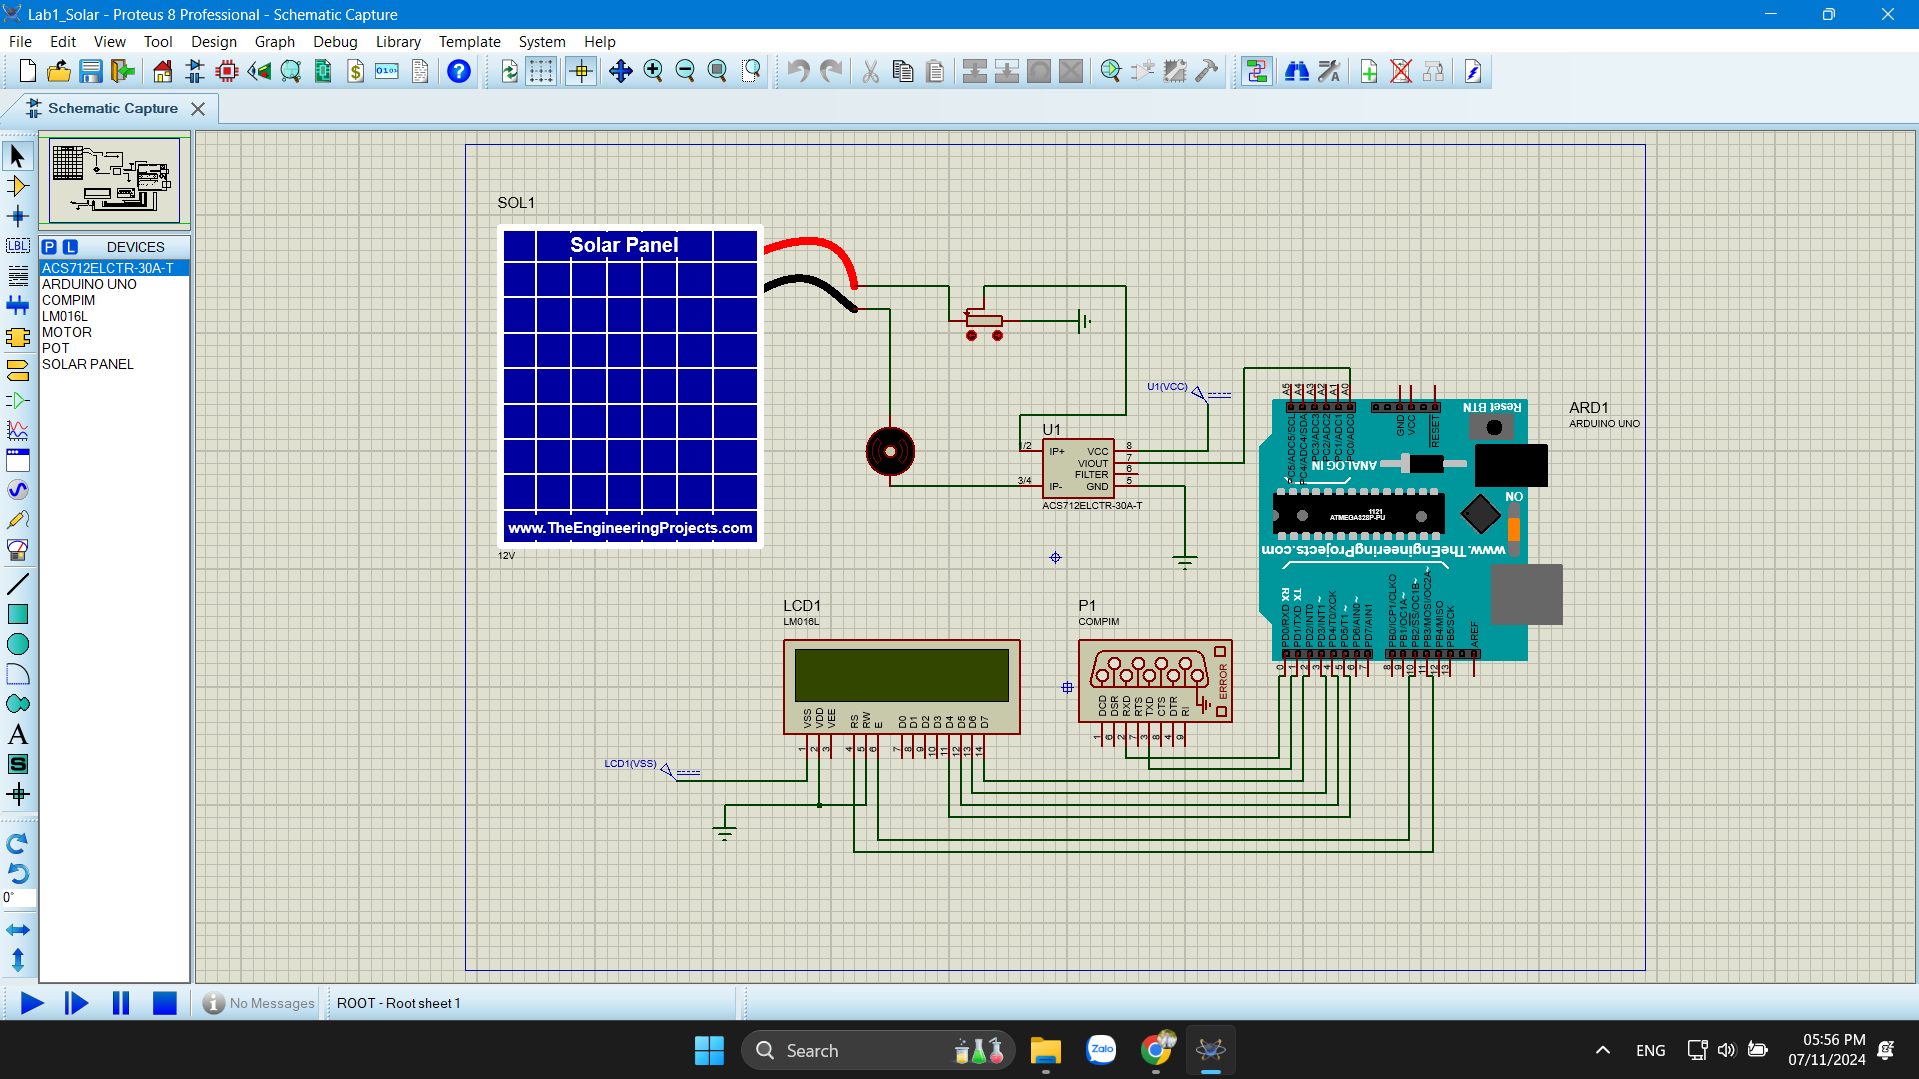The width and height of the screenshot is (1919, 1079).
Task: Choose the Buses Mode tool
Action: tap(18, 306)
